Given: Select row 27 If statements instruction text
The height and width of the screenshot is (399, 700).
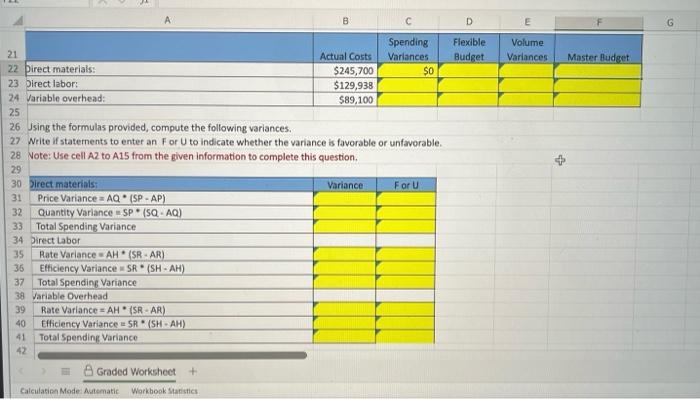Looking at the screenshot, I should (235, 142).
